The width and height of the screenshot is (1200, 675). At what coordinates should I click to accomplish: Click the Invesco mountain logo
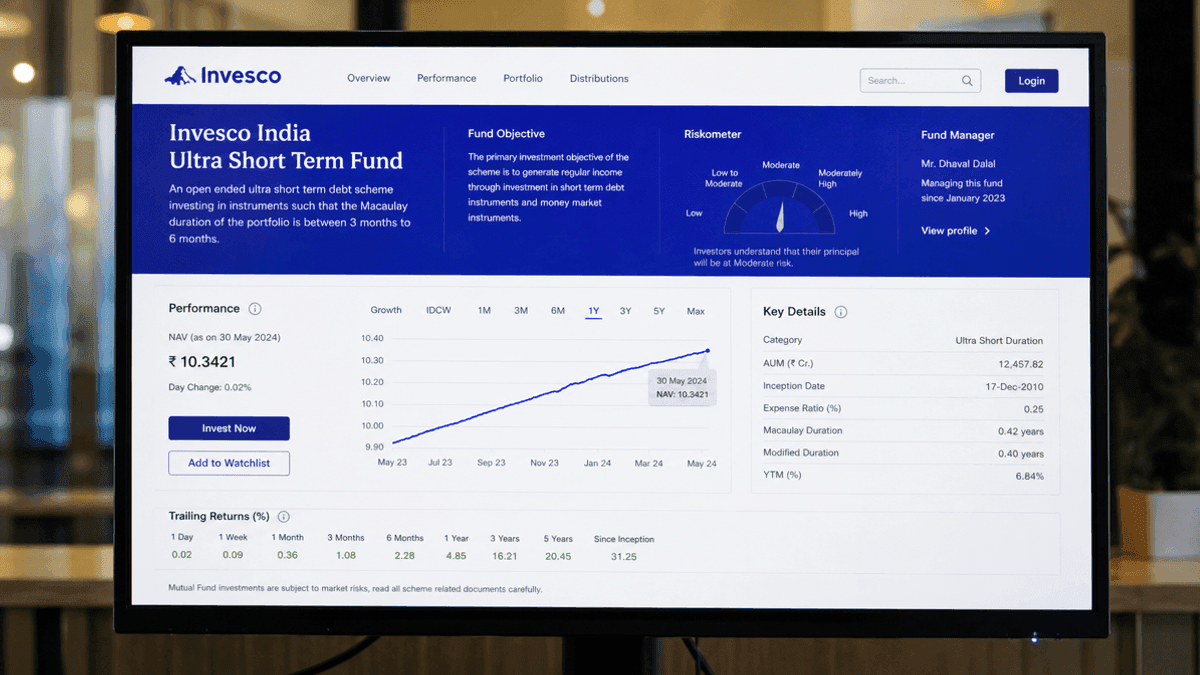[180, 75]
